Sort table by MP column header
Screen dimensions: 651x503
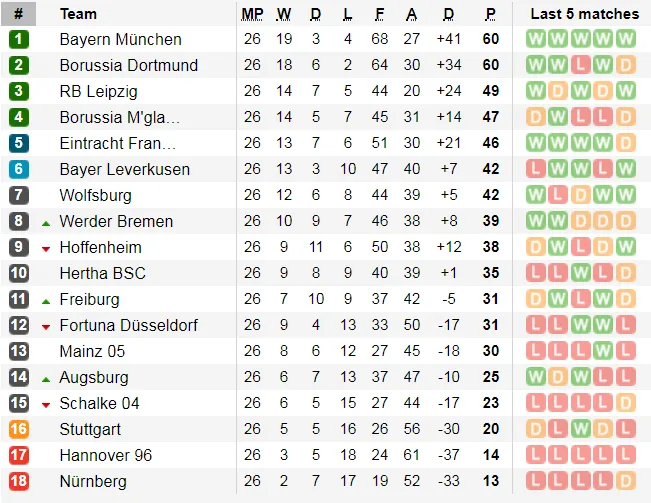click(x=252, y=14)
